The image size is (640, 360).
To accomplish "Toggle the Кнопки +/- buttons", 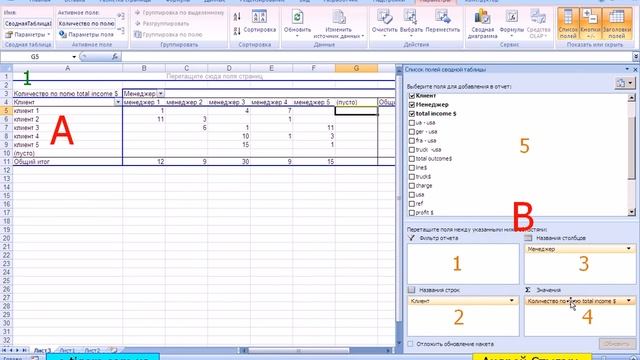I will [590, 24].
